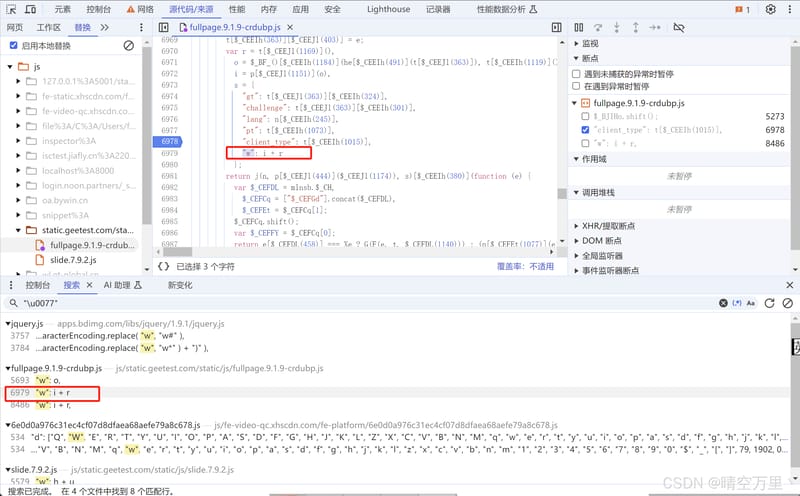This screenshot has width=800, height=496.
Task: Open the 性能 panel tab
Action: 237,9
